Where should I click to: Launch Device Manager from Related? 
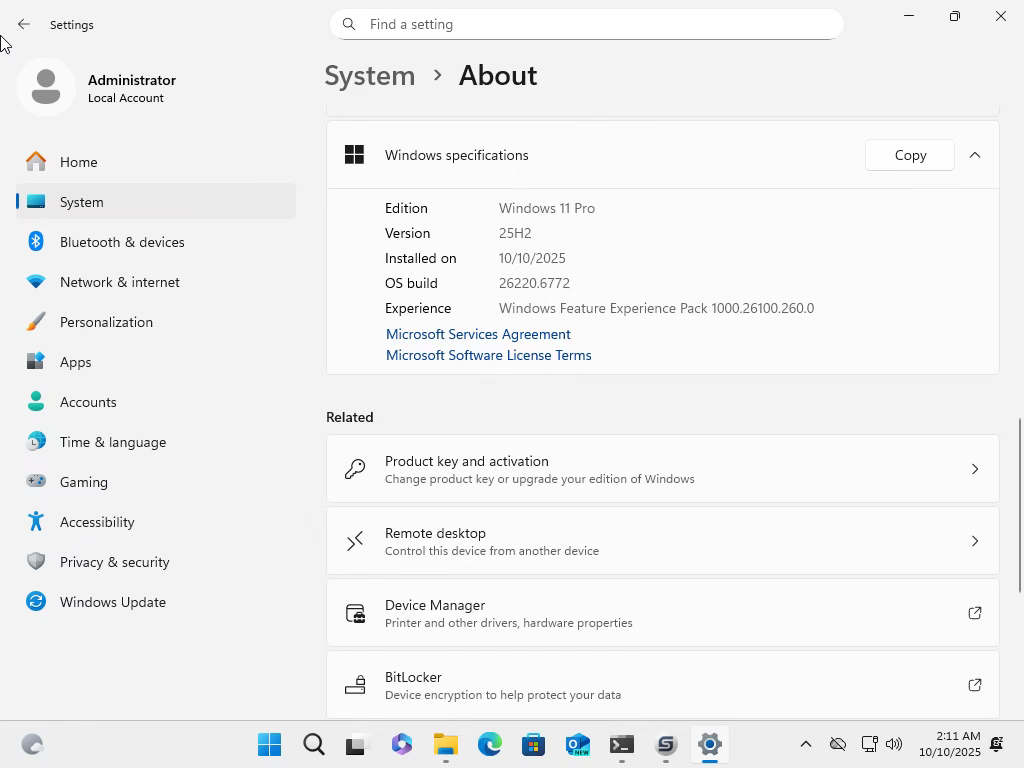[x=662, y=613]
